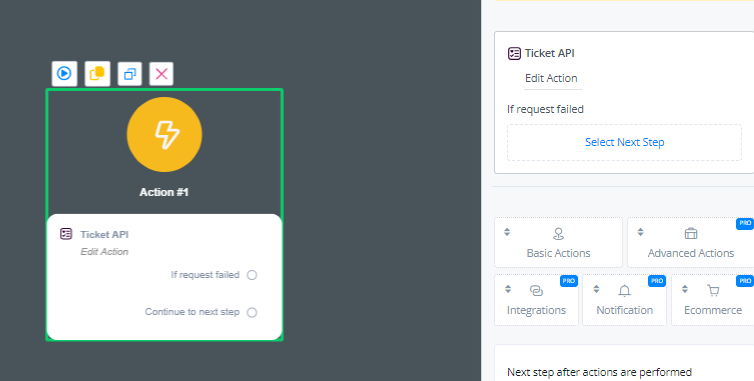Delete the step with pink X icon
754x381 pixels.
[162, 74]
